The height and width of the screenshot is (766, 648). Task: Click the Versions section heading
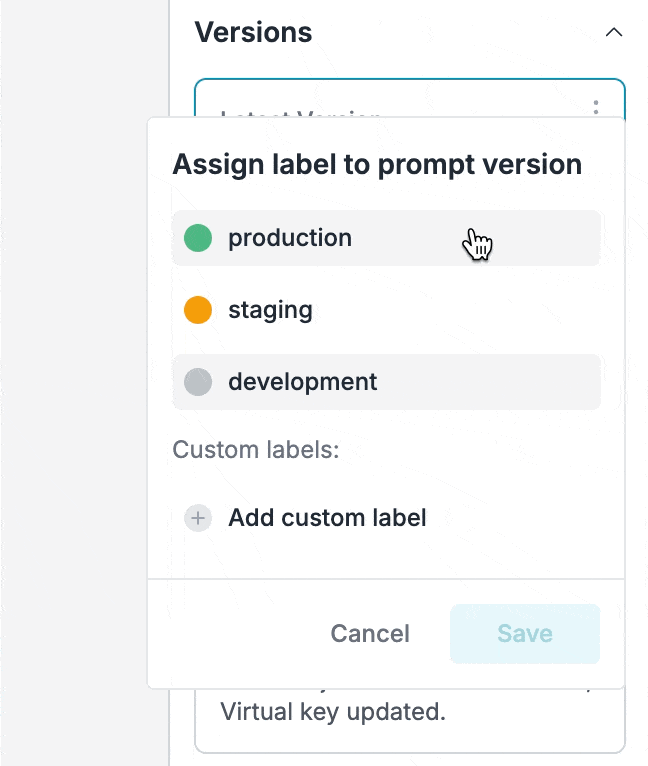click(253, 32)
